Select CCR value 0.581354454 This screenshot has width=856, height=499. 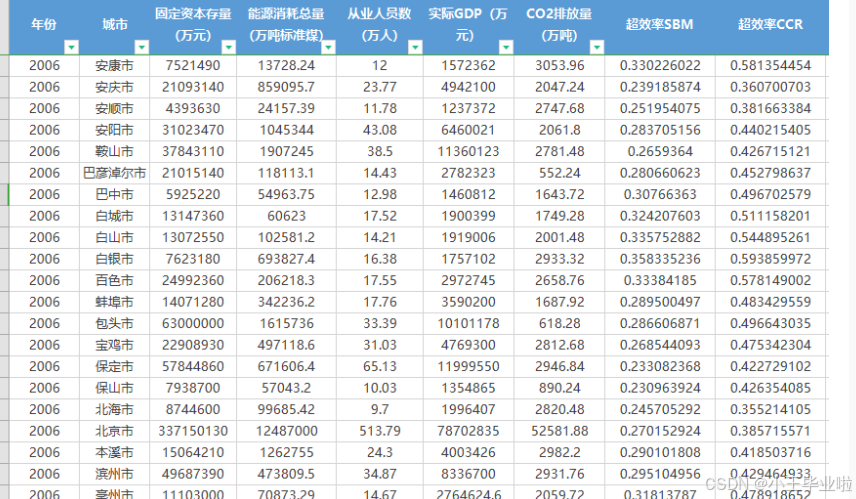click(770, 66)
